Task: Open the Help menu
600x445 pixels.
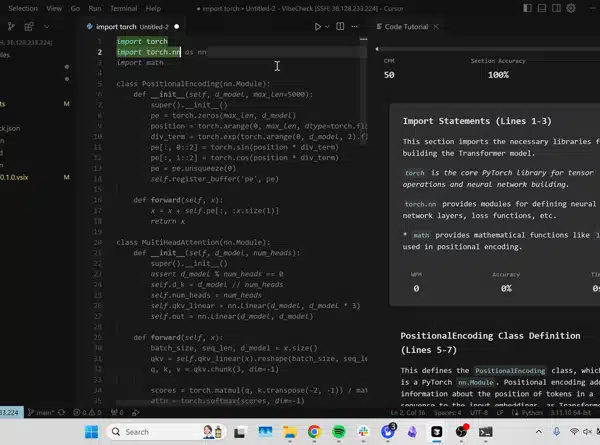Action: [153, 8]
